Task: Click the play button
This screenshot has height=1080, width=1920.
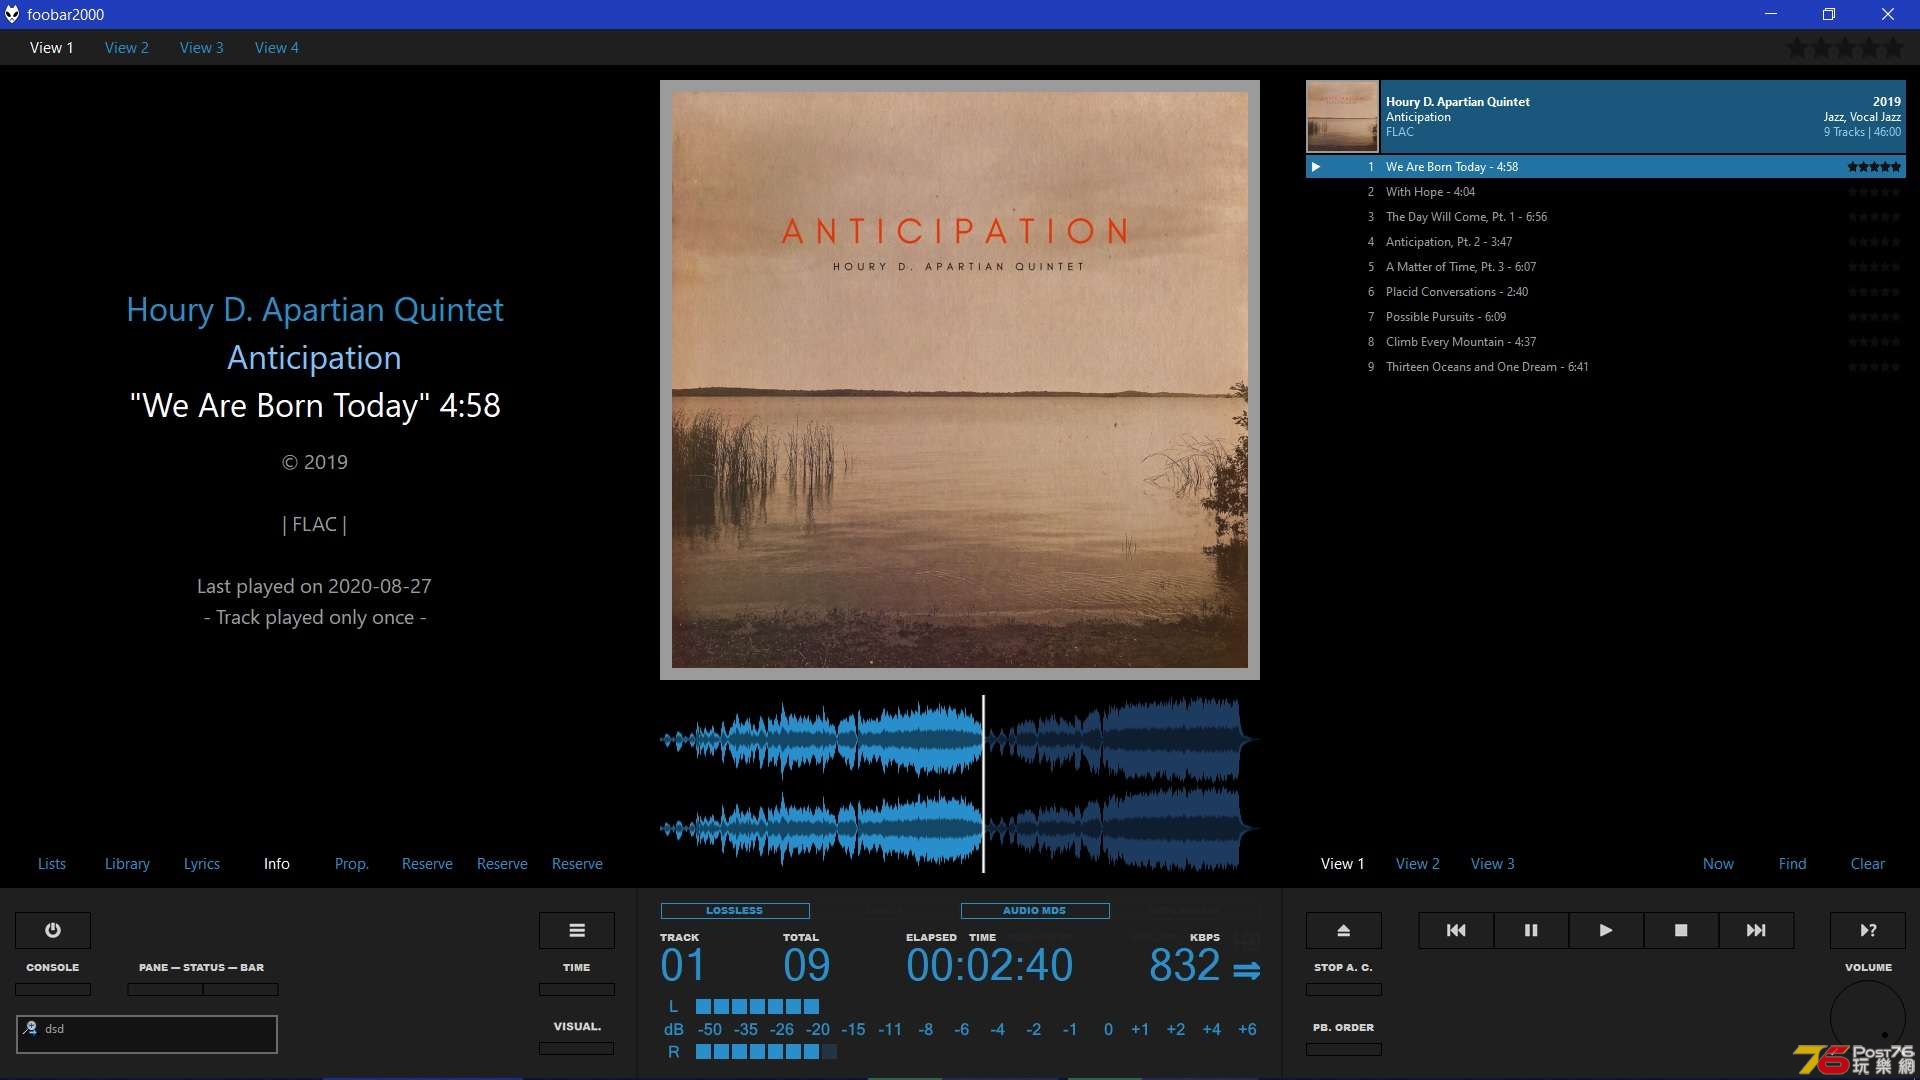Action: tap(1606, 930)
